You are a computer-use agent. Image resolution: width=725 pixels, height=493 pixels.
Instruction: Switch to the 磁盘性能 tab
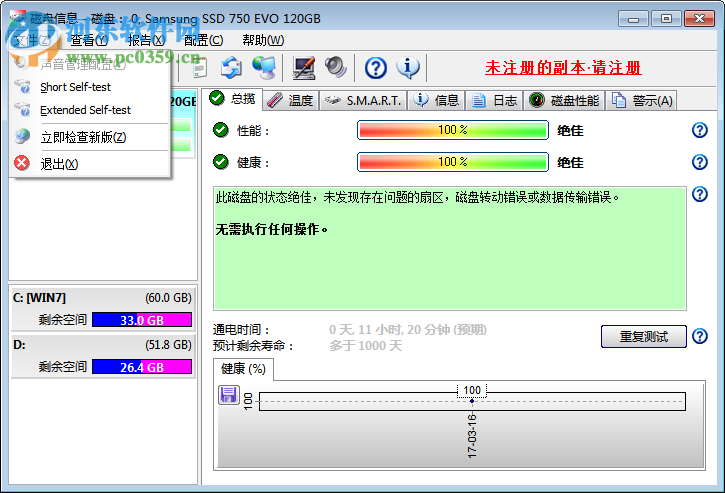[x=564, y=100]
